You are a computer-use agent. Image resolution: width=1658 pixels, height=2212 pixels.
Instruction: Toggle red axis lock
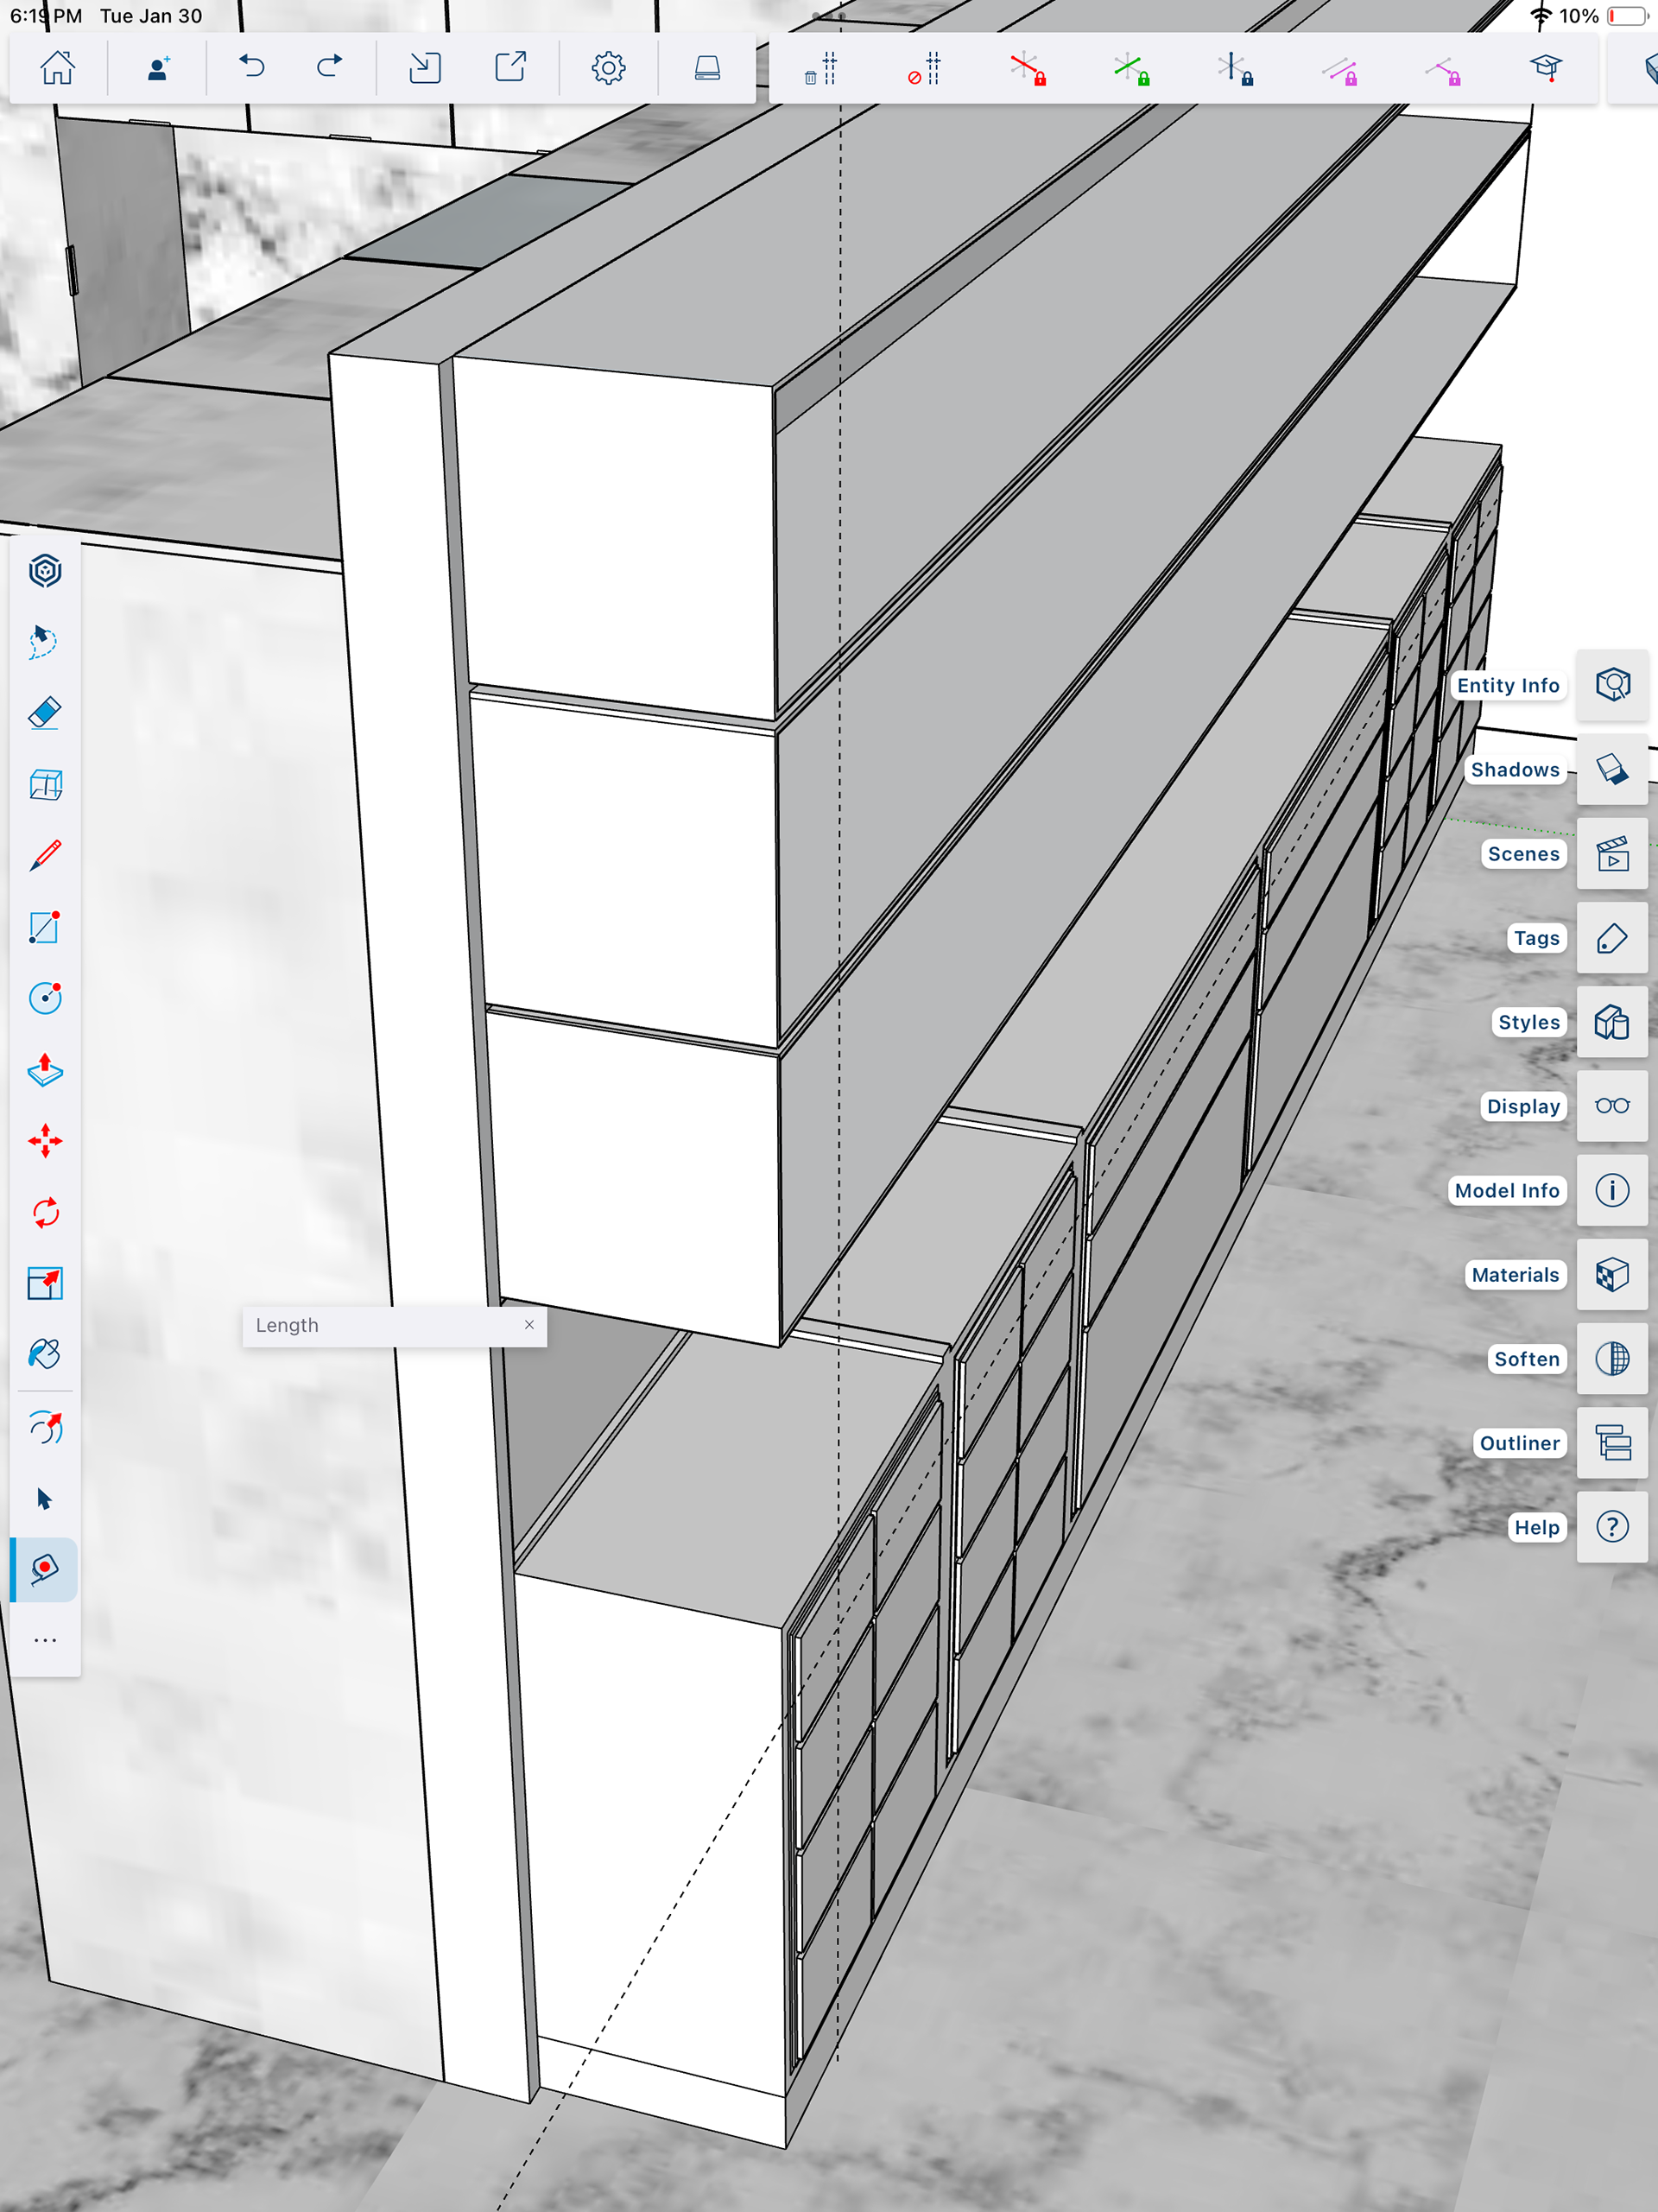pos(1028,69)
